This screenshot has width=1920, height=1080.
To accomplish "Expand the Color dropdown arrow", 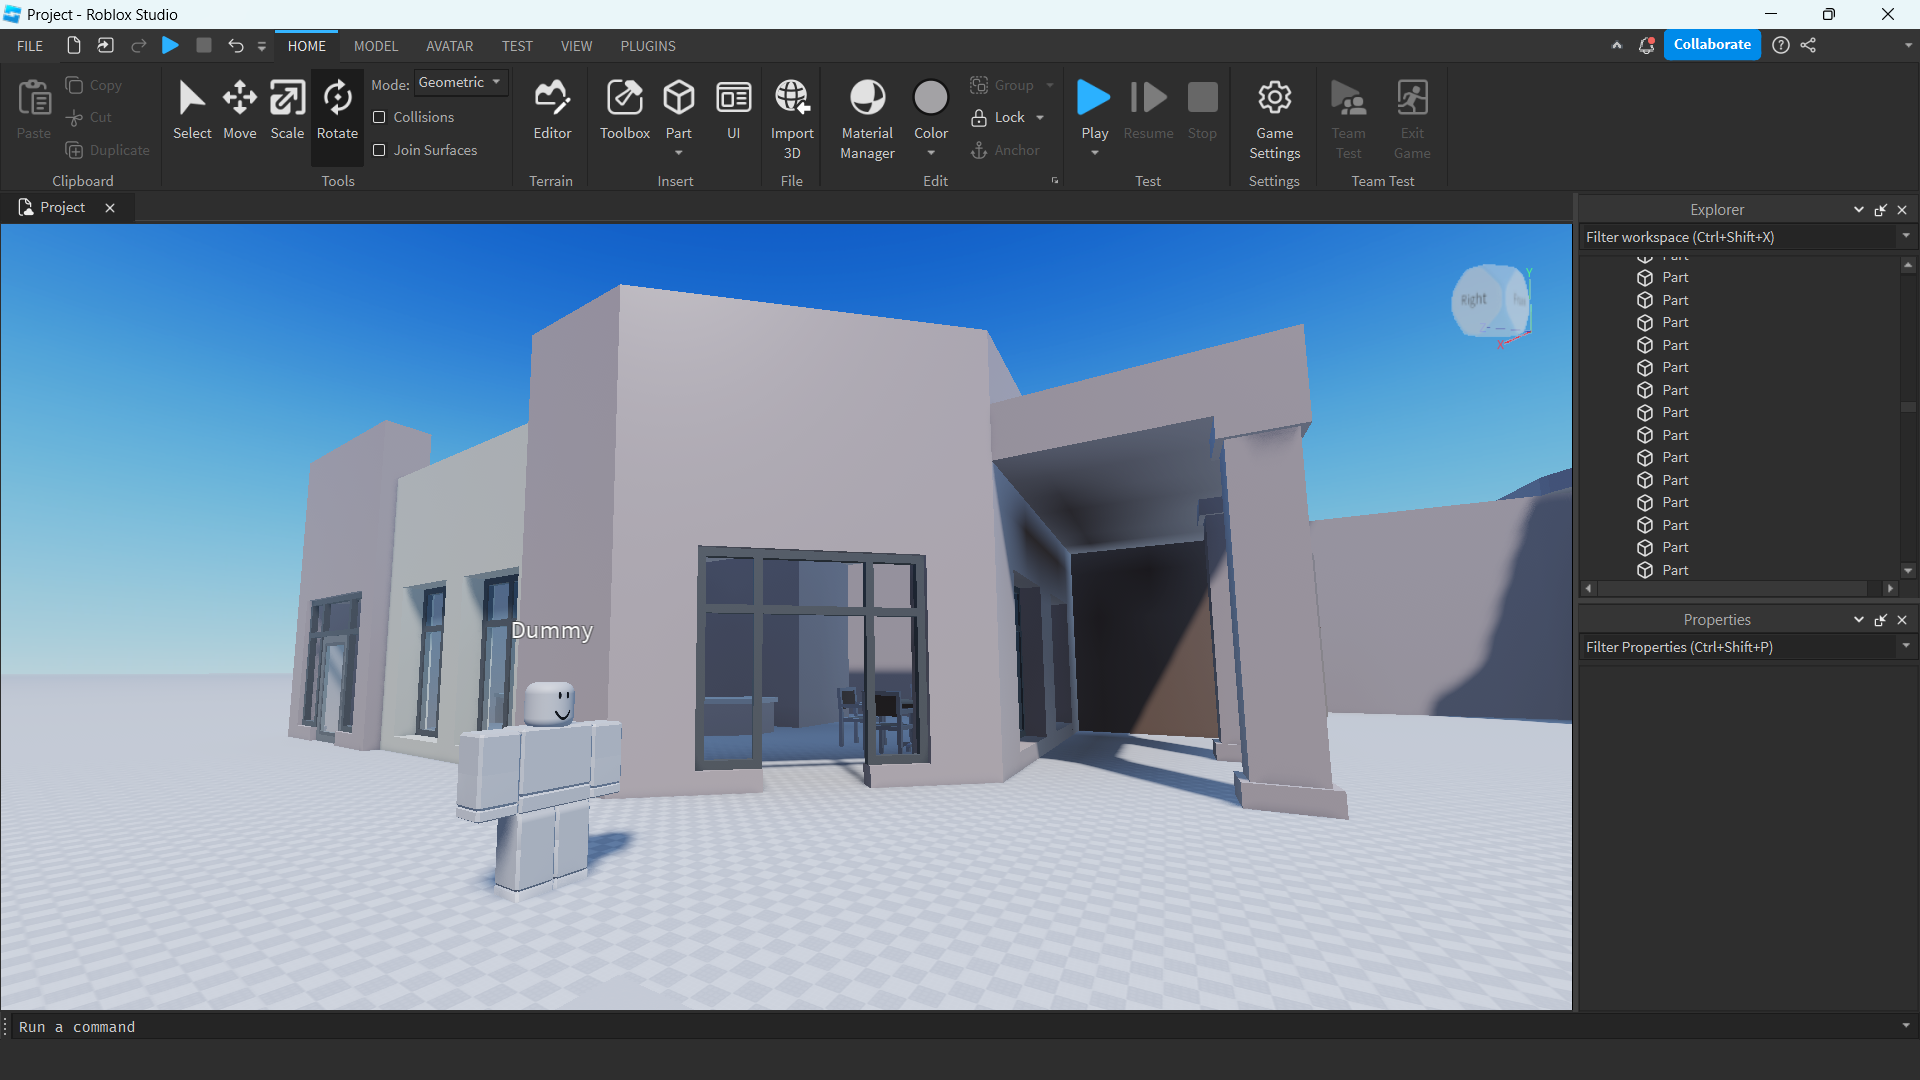I will [931, 153].
